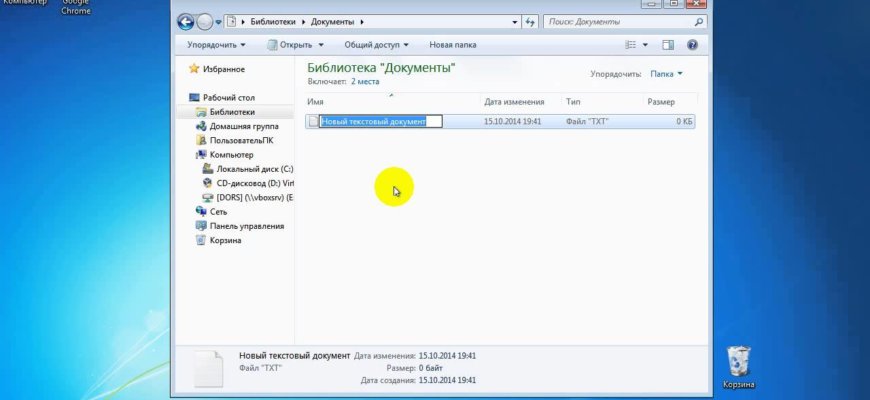Click the address bar refresh icon

pos(529,21)
